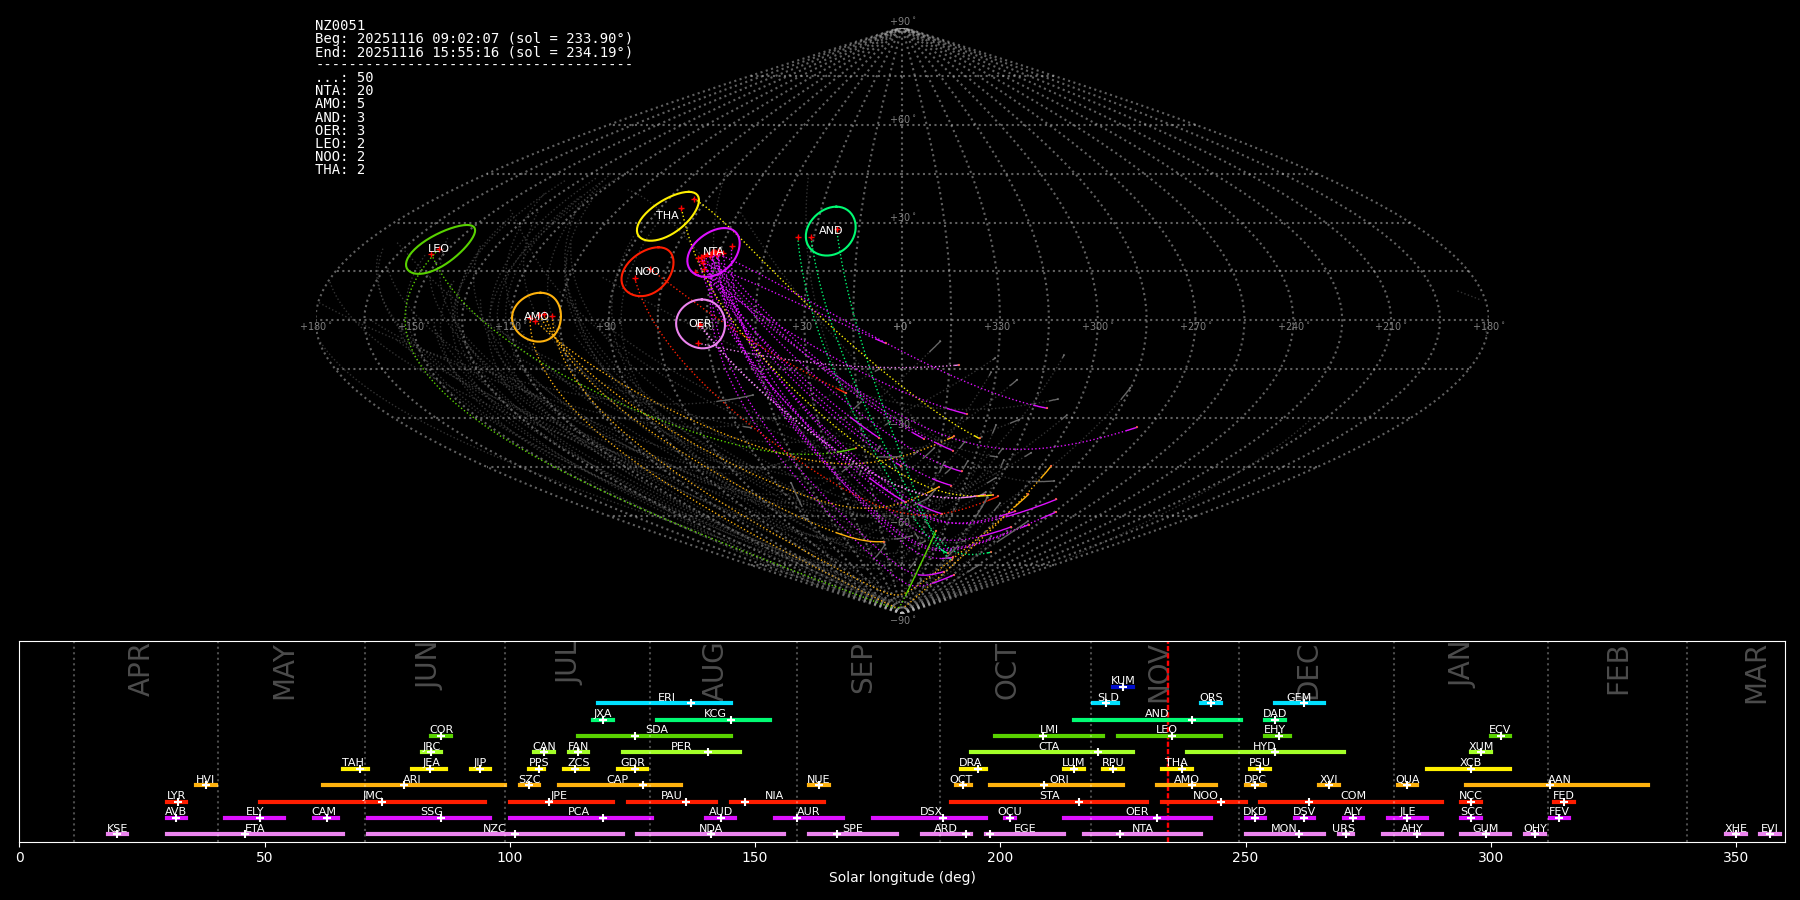The height and width of the screenshot is (900, 1800).
Task: Click the green LEO radiant ellipse on sky map
Action: pos(440,249)
